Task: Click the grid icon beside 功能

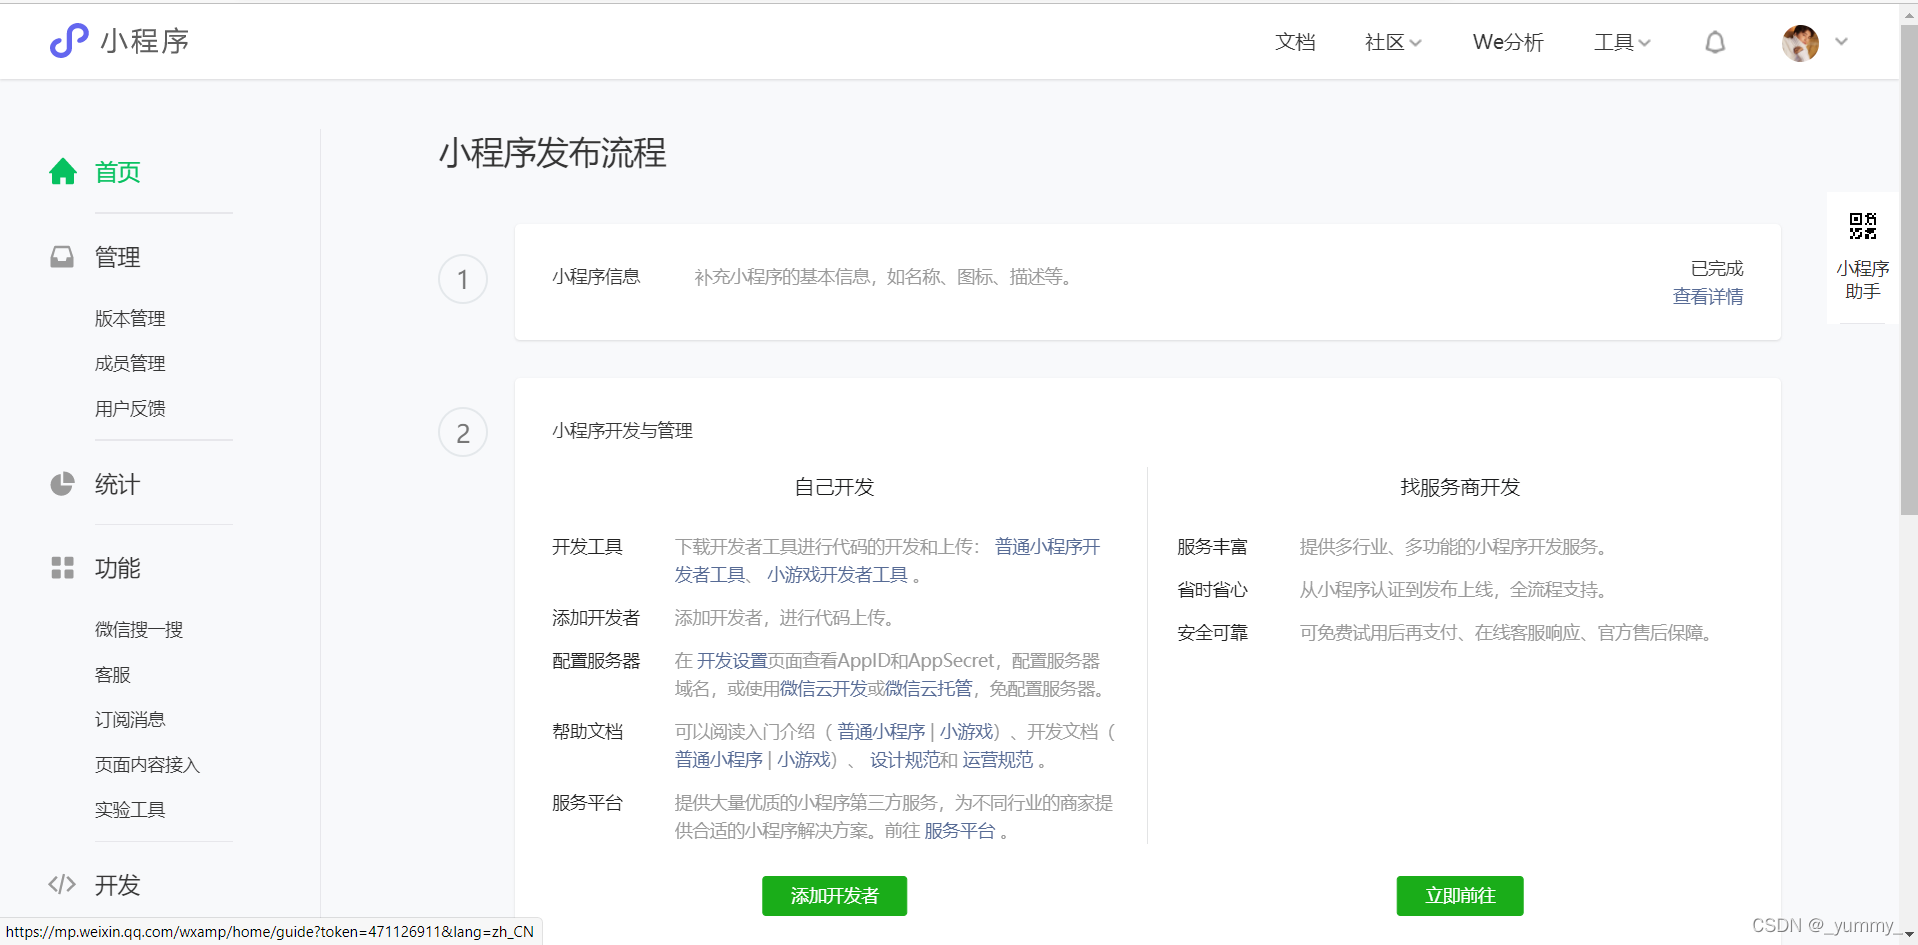Action: [62, 568]
